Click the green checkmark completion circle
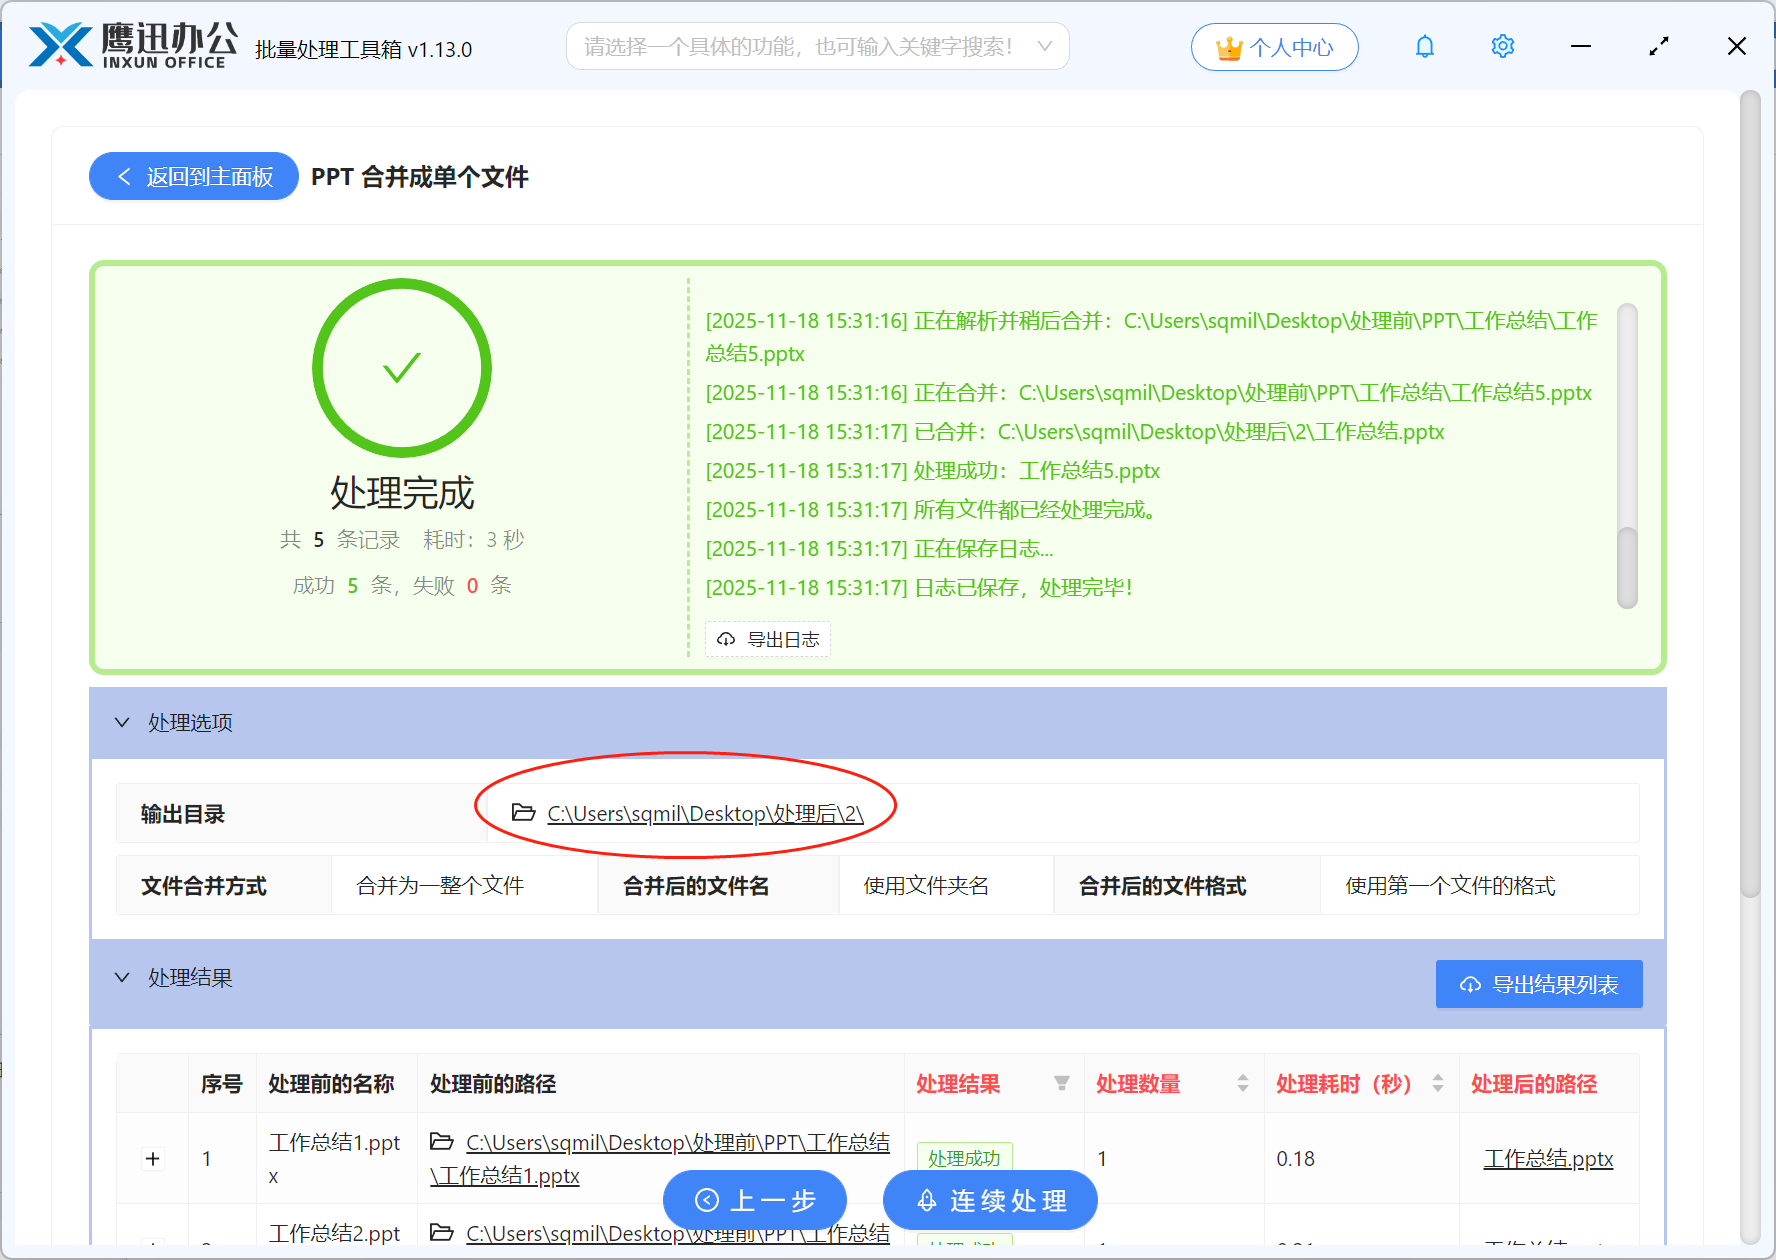The height and width of the screenshot is (1260, 1776). [402, 368]
